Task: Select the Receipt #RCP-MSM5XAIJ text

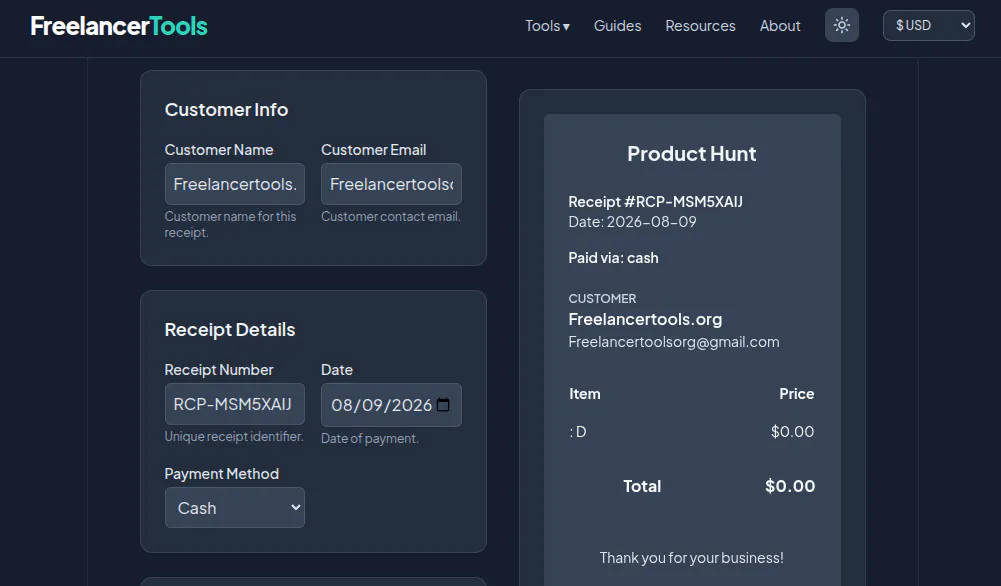Action: point(655,202)
